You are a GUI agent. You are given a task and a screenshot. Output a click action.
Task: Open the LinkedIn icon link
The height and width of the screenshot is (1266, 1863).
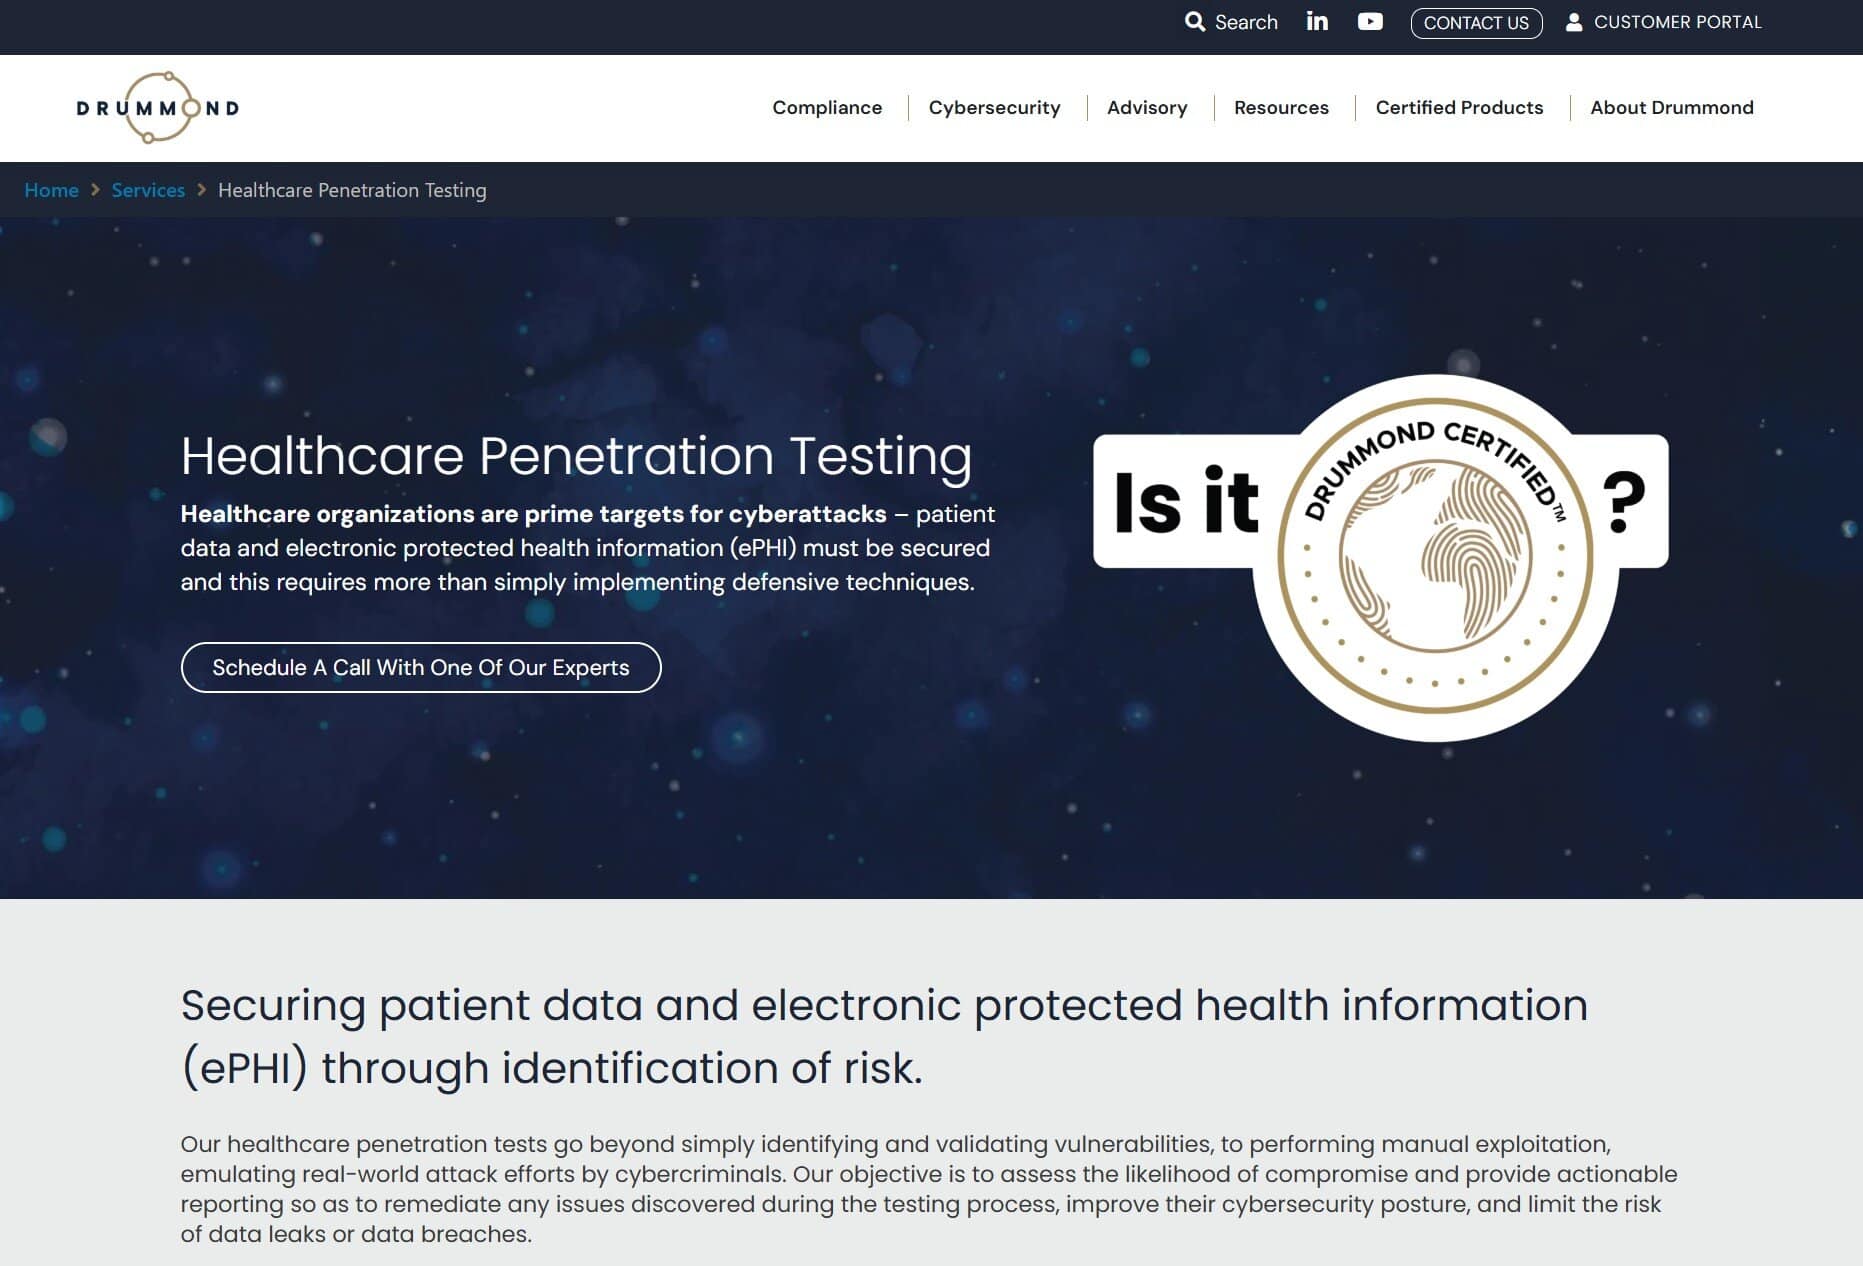coord(1317,21)
